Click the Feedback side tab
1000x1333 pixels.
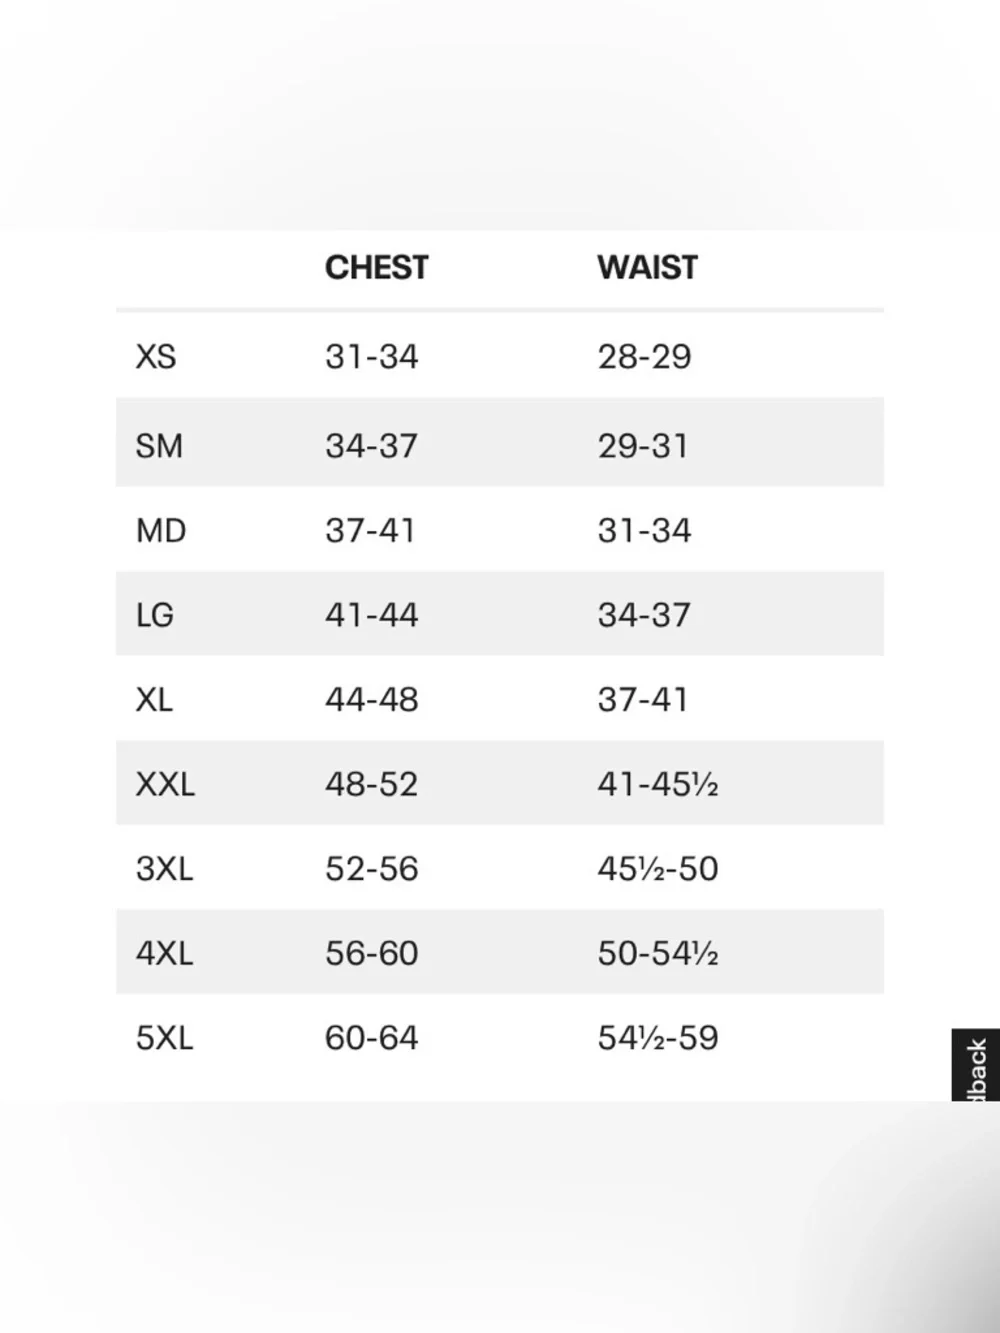point(976,1066)
